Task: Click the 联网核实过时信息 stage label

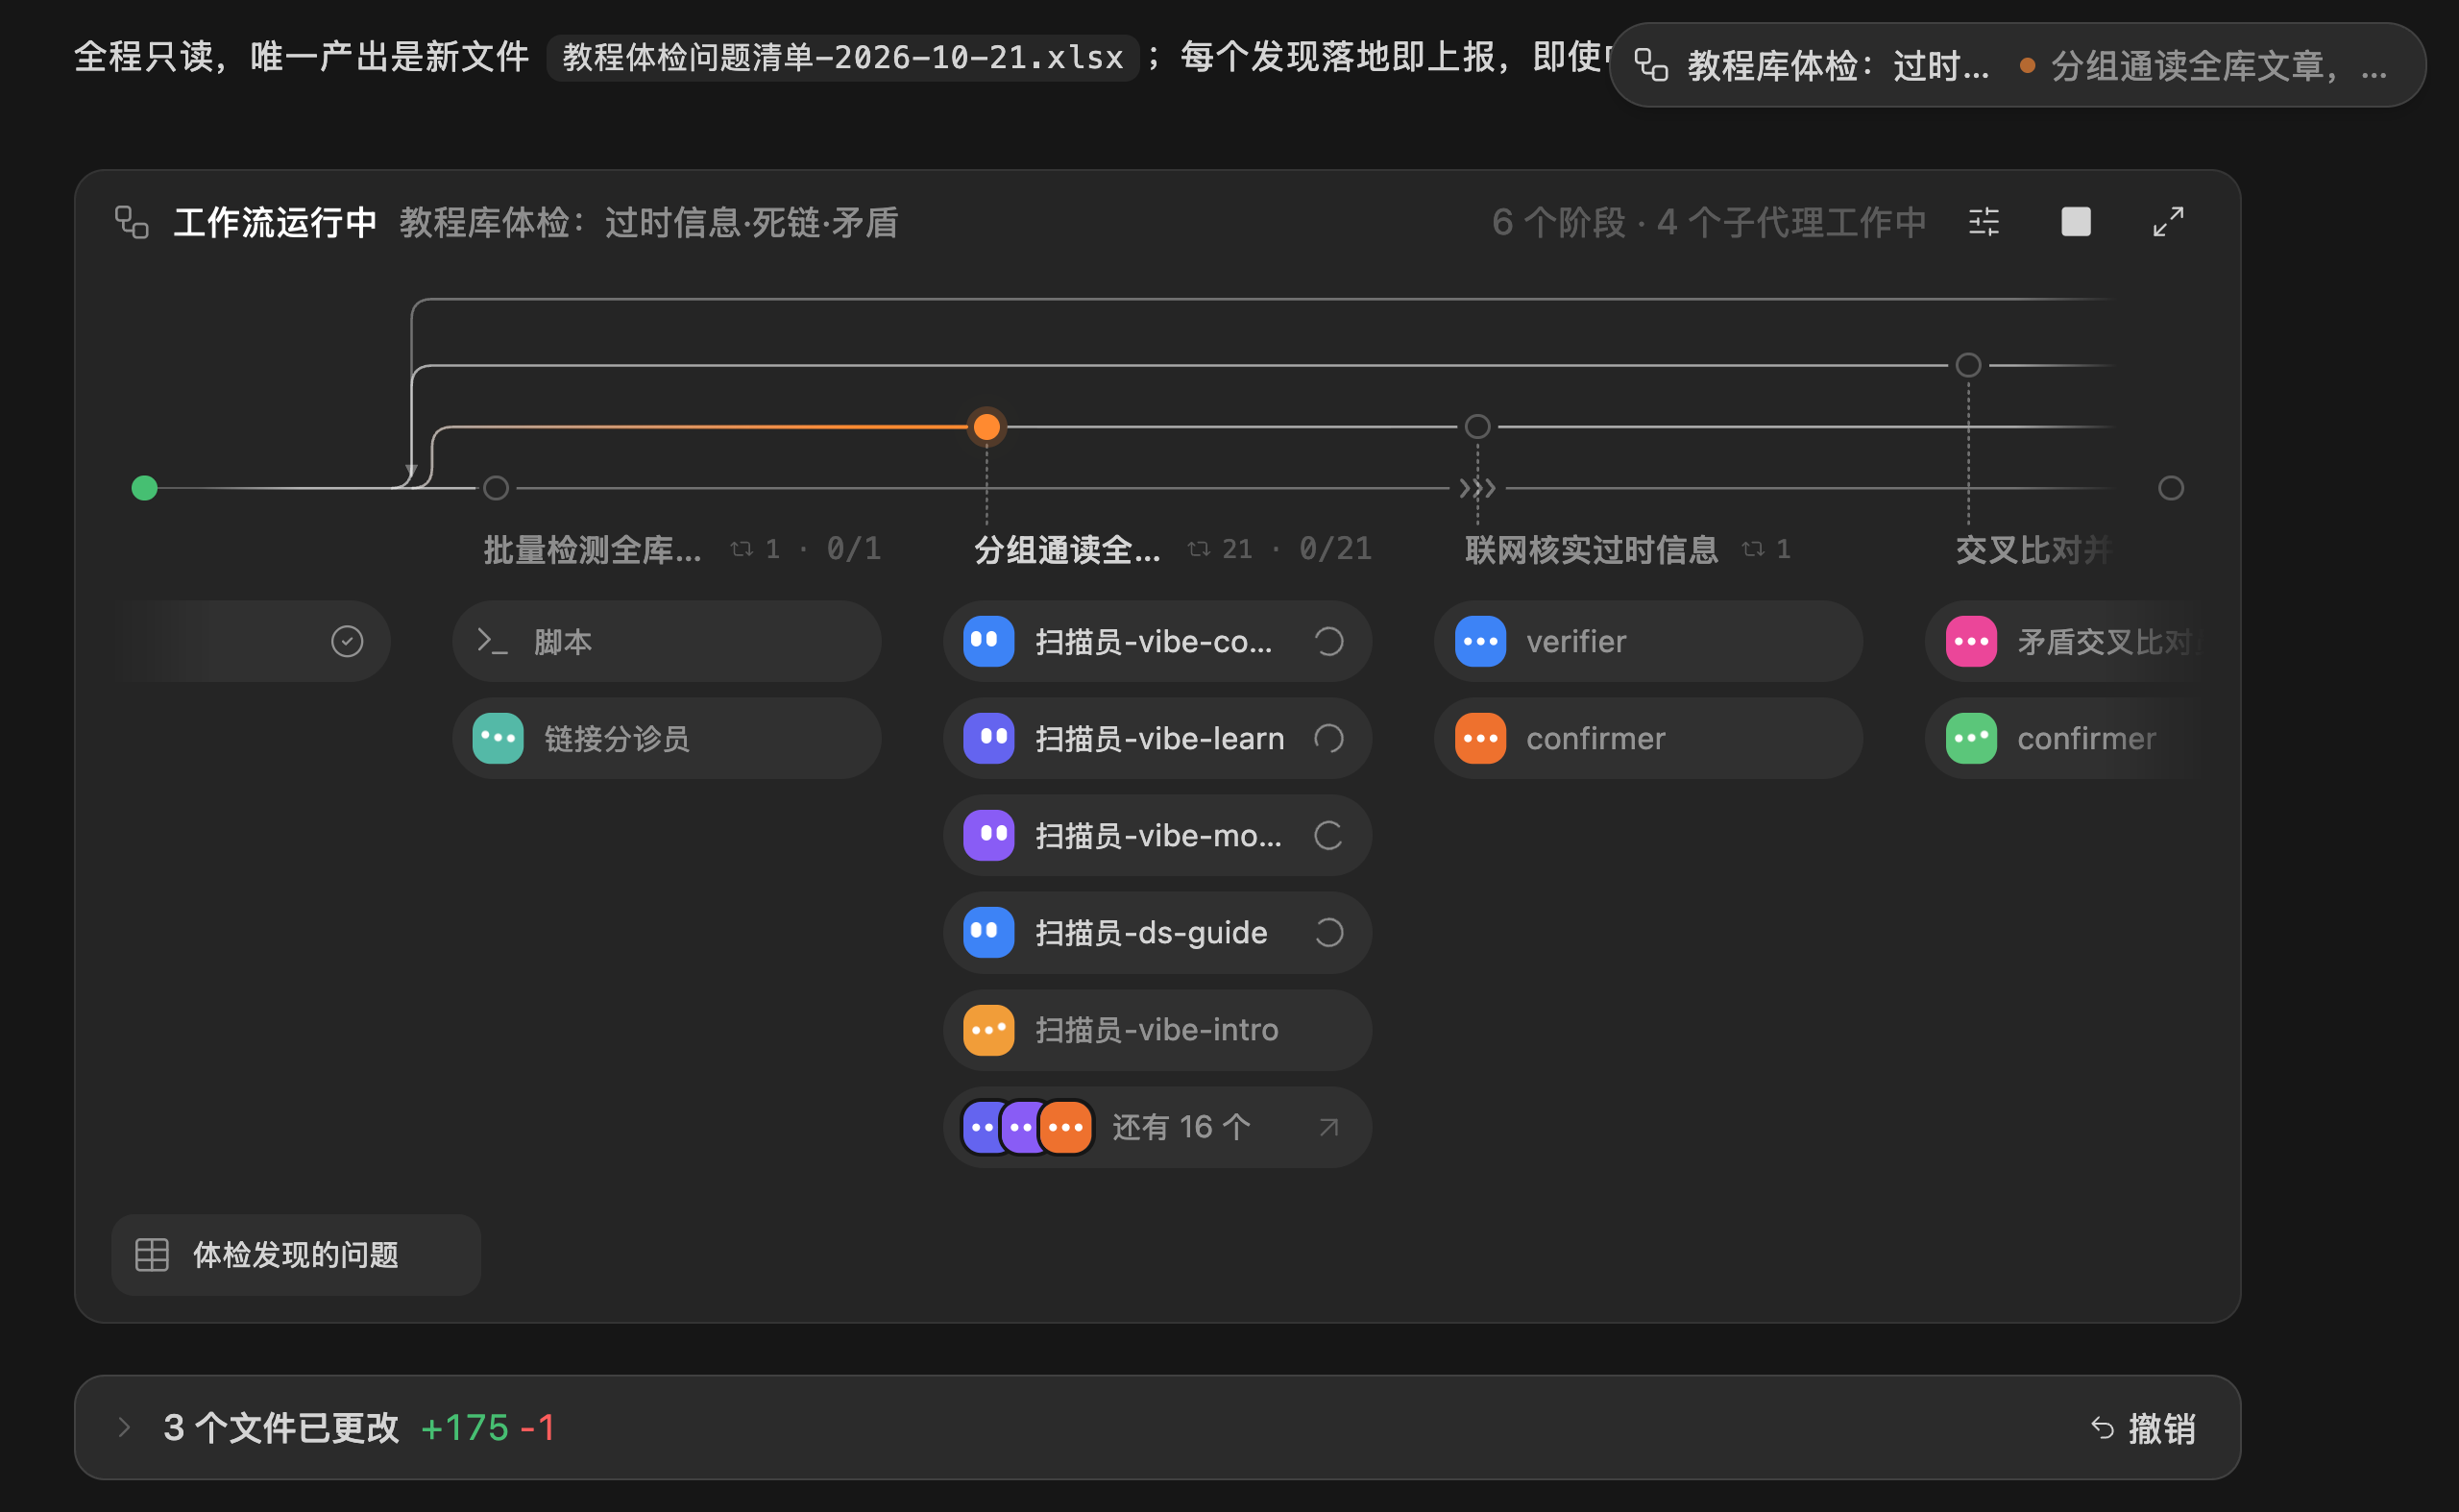Action: pos(1591,549)
